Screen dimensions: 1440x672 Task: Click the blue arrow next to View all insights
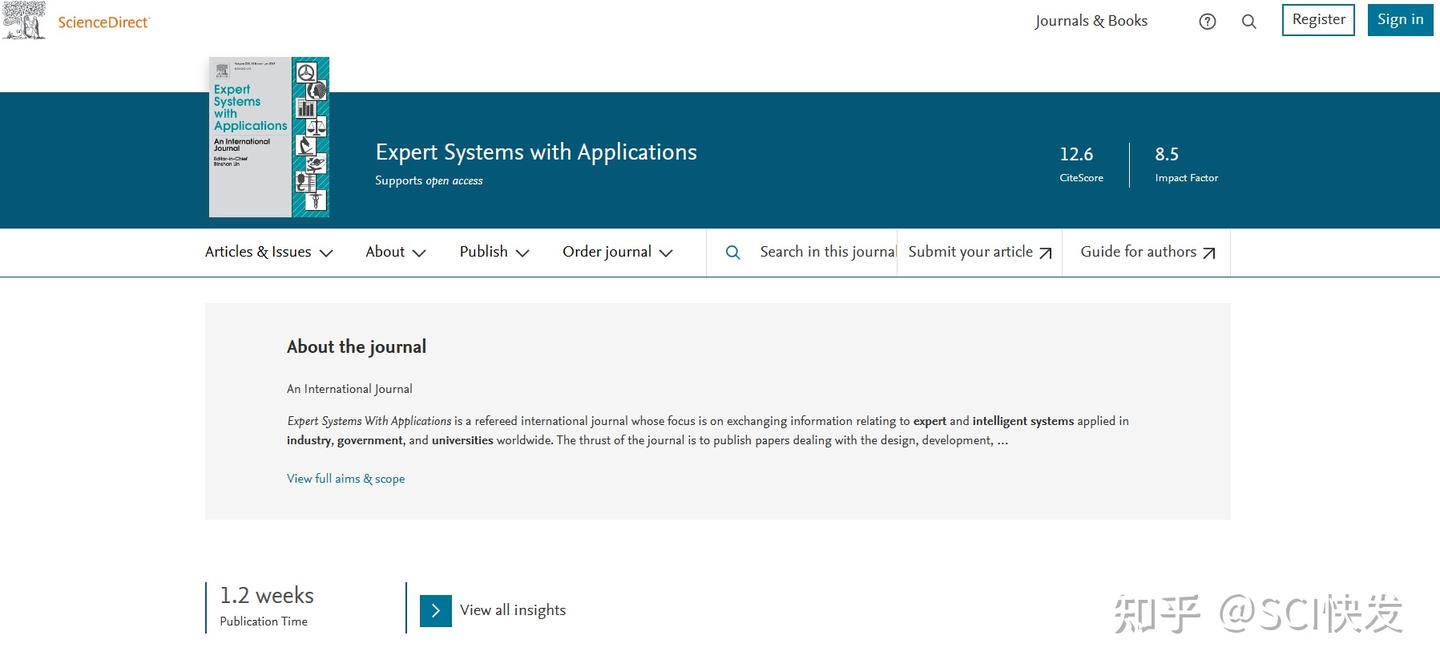coord(435,610)
